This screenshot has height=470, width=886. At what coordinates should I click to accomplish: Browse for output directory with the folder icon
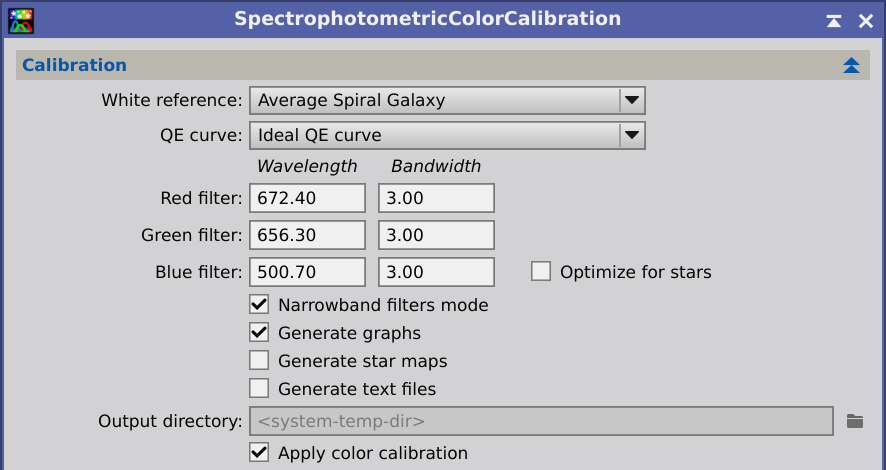point(854,421)
